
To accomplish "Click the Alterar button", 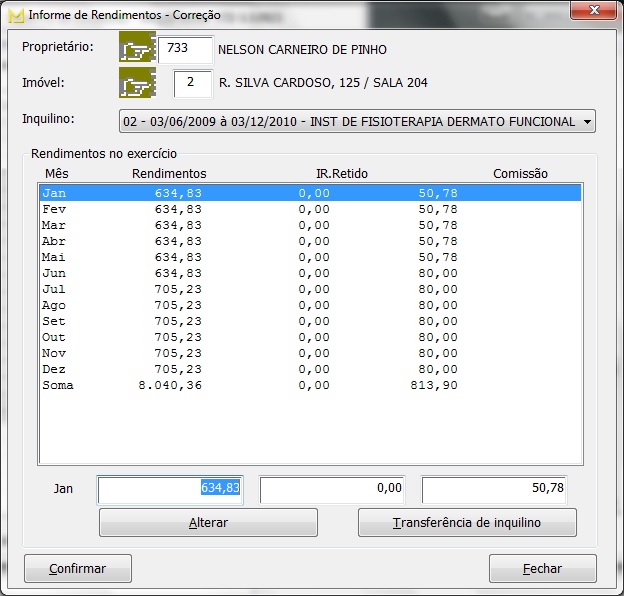I will point(208,523).
